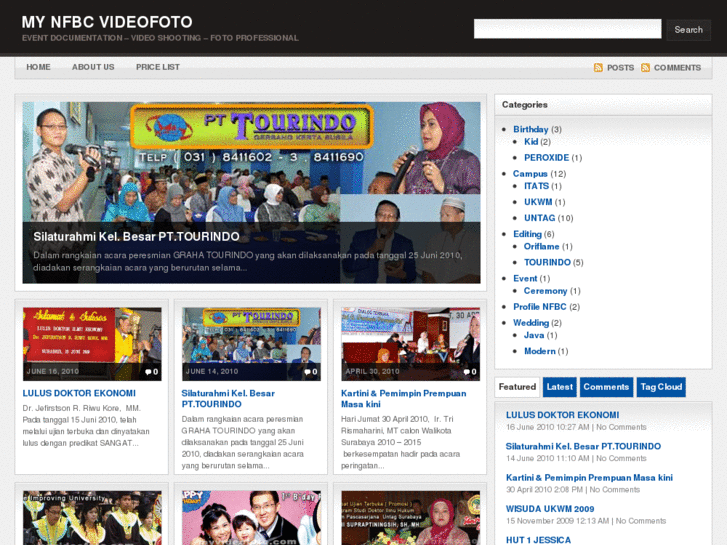
Task: Select the UNTAG subcategory
Action: (540, 218)
